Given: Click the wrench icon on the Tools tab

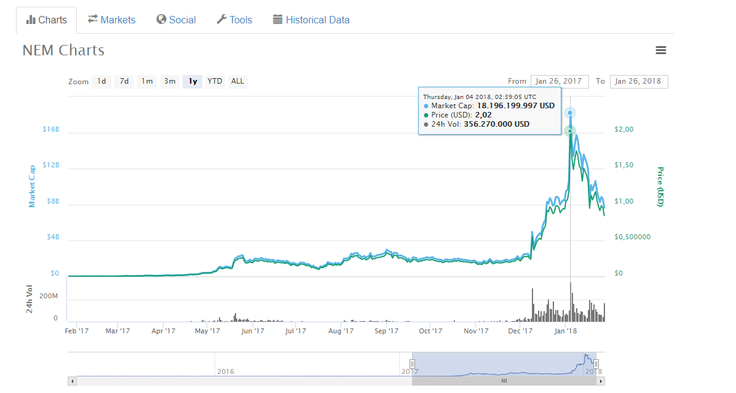Looking at the screenshot, I should click(221, 19).
